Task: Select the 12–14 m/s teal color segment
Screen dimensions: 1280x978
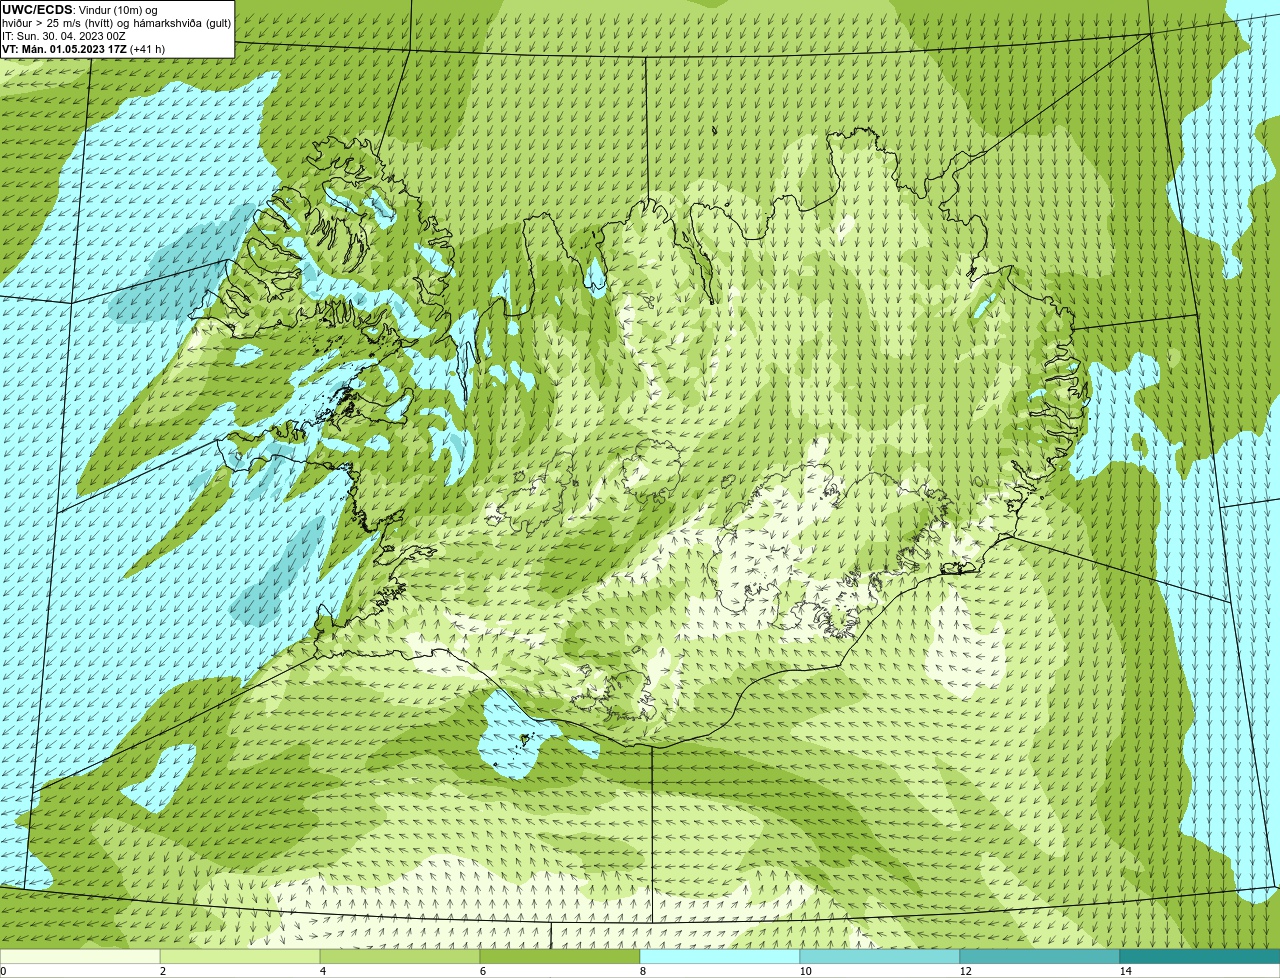Action: click(1040, 956)
